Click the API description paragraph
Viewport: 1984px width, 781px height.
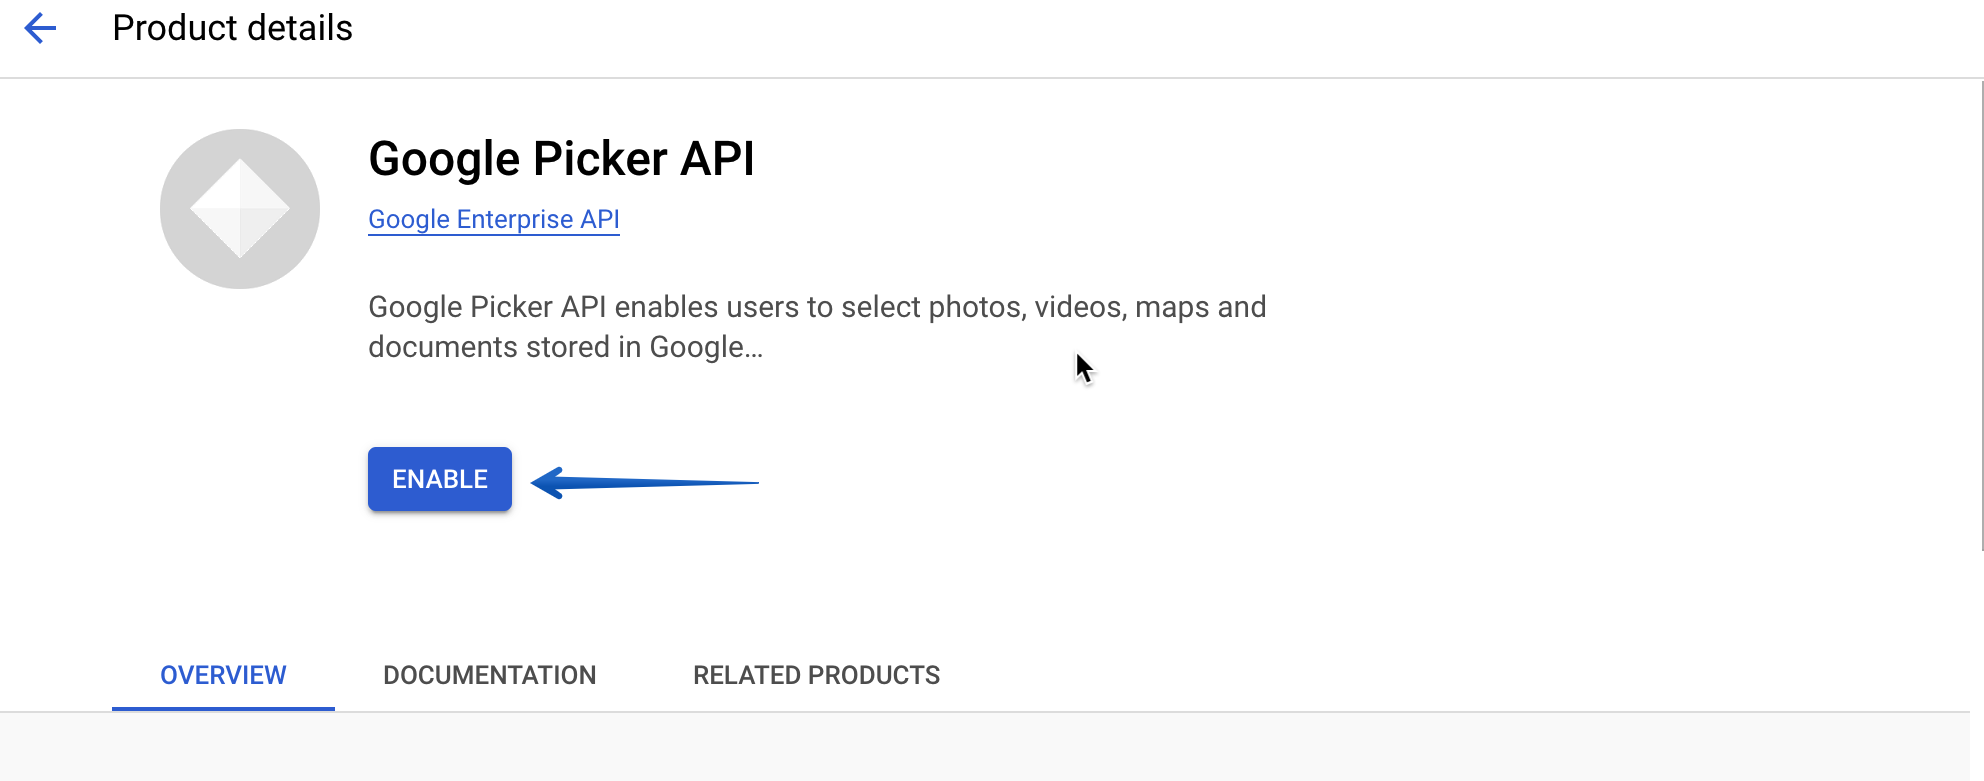tap(817, 327)
